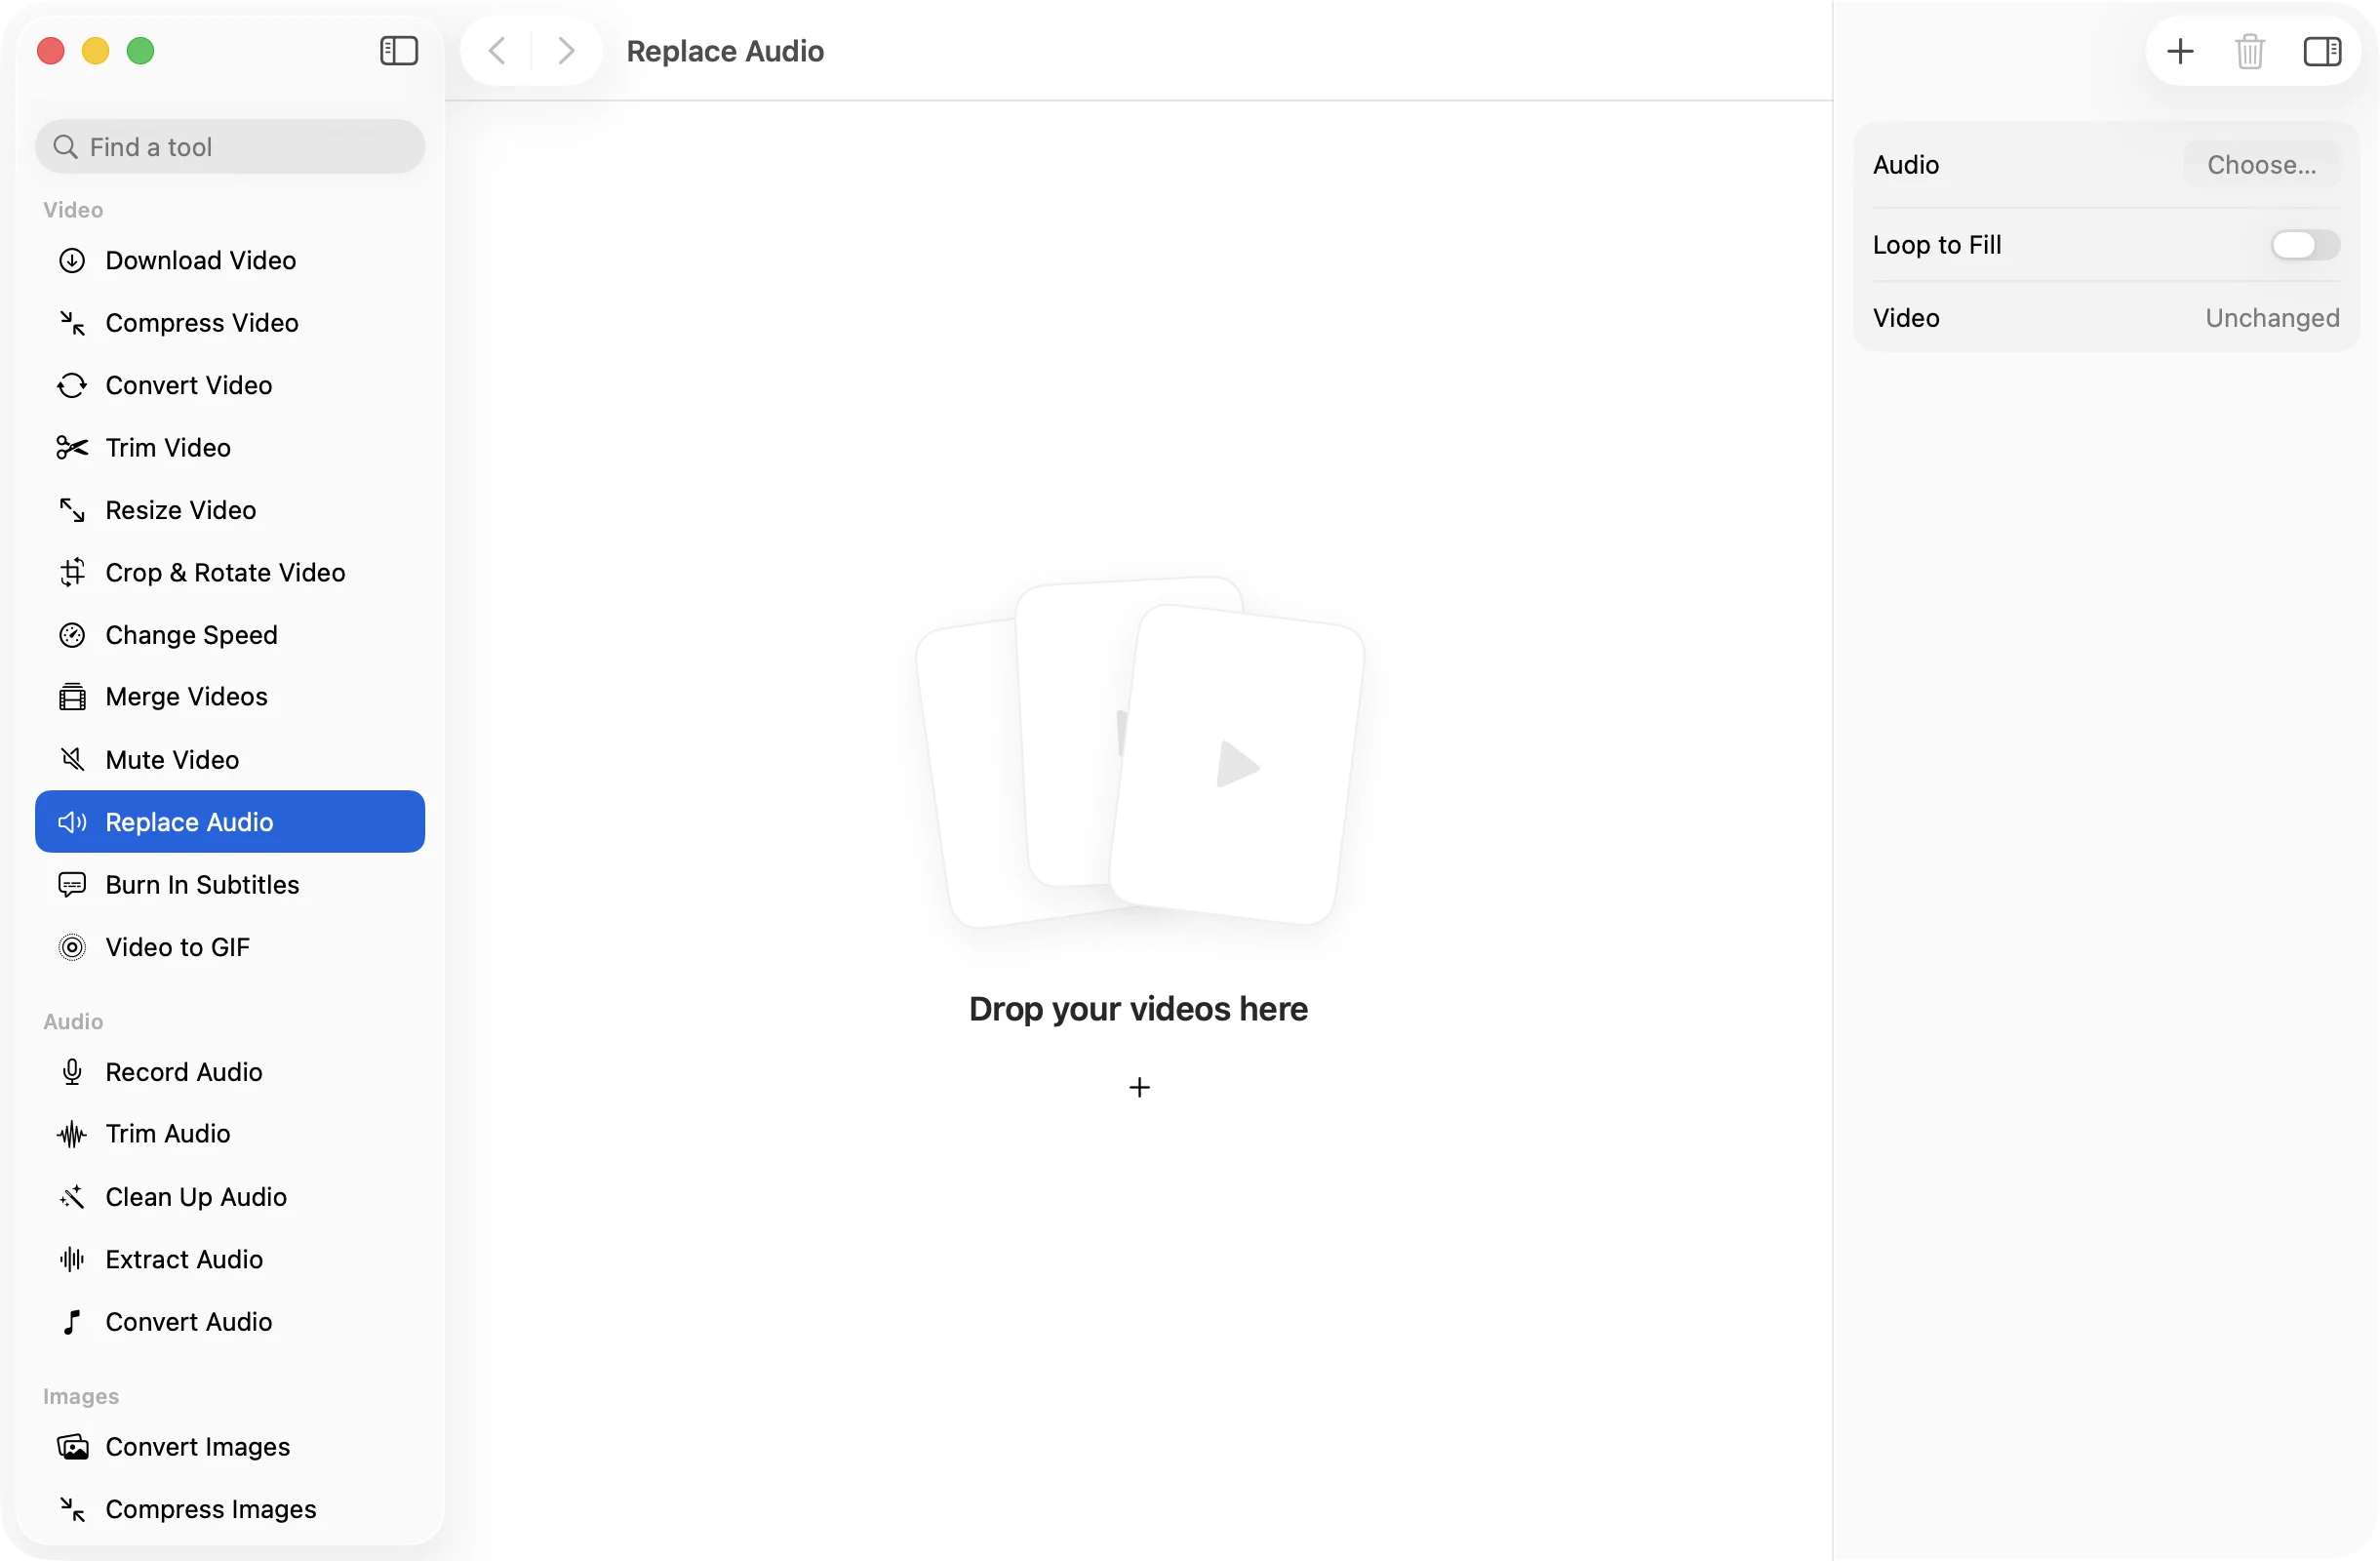Open the Video Unchanged option
Screen dimensions: 2380x1561
coord(2272,318)
